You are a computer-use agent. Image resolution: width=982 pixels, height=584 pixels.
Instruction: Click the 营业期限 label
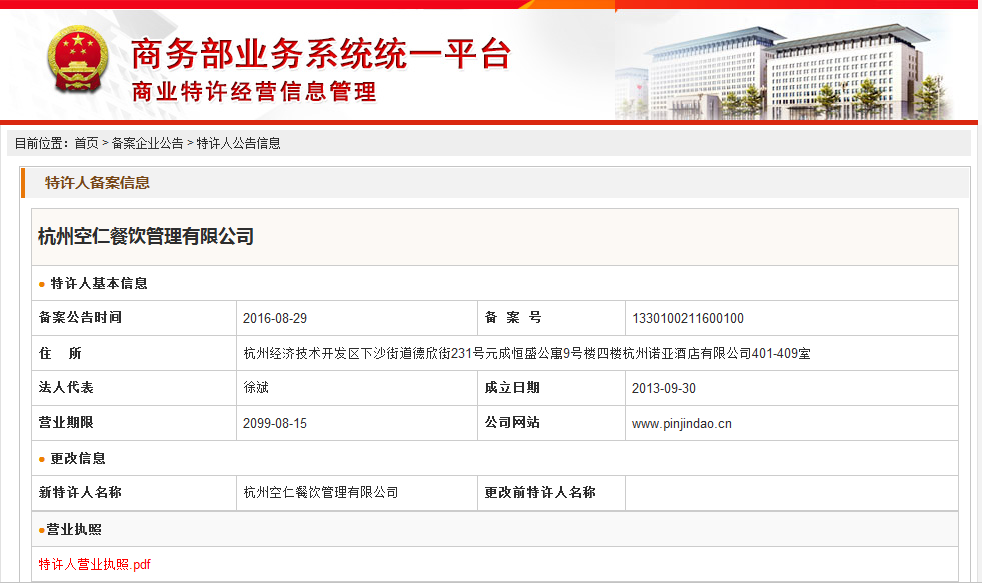tap(66, 423)
